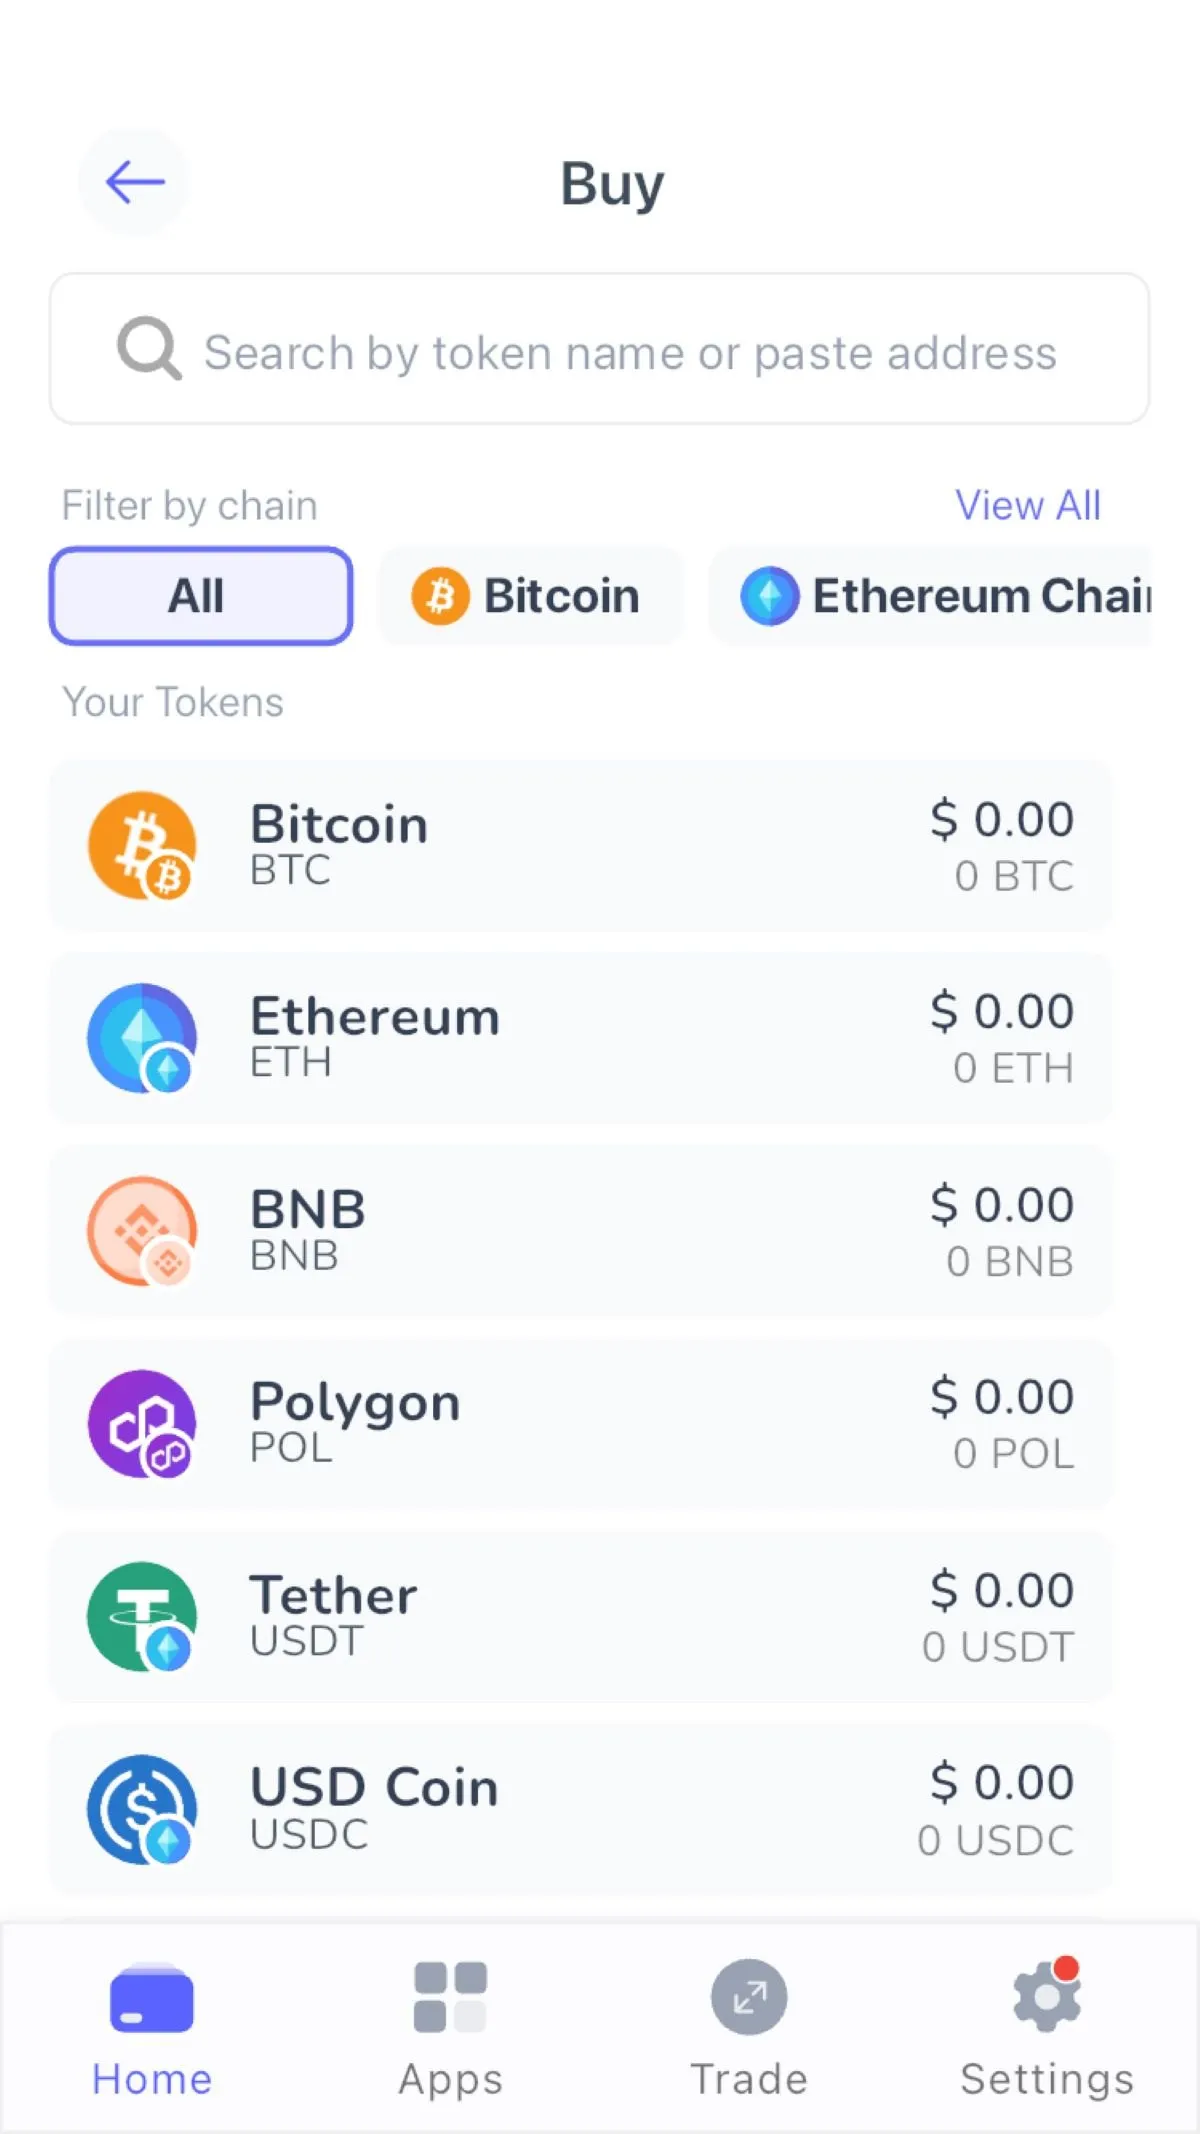
Task: Click the View All link
Action: click(1028, 505)
